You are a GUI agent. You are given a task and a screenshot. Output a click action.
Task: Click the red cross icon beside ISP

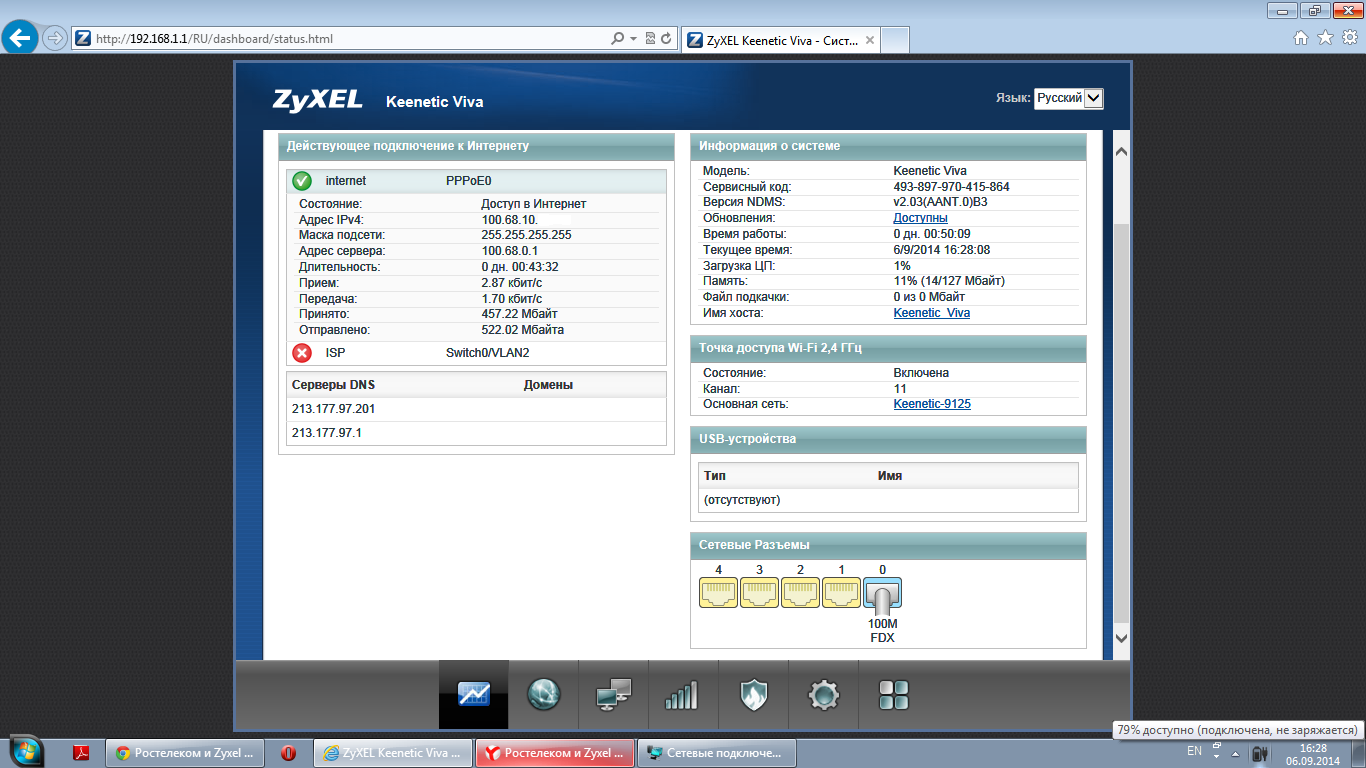click(x=302, y=353)
